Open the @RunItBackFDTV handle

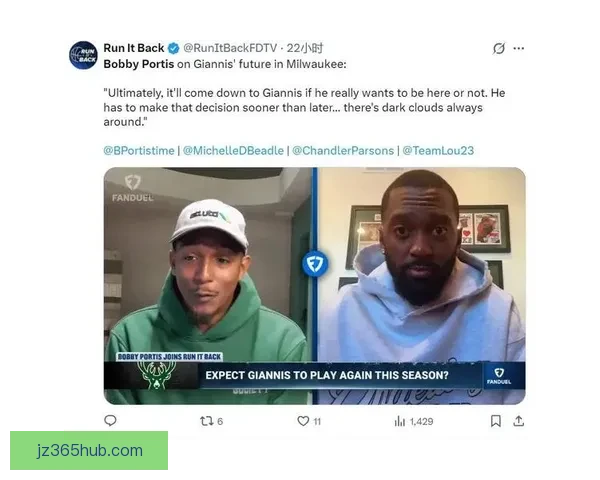(x=230, y=48)
